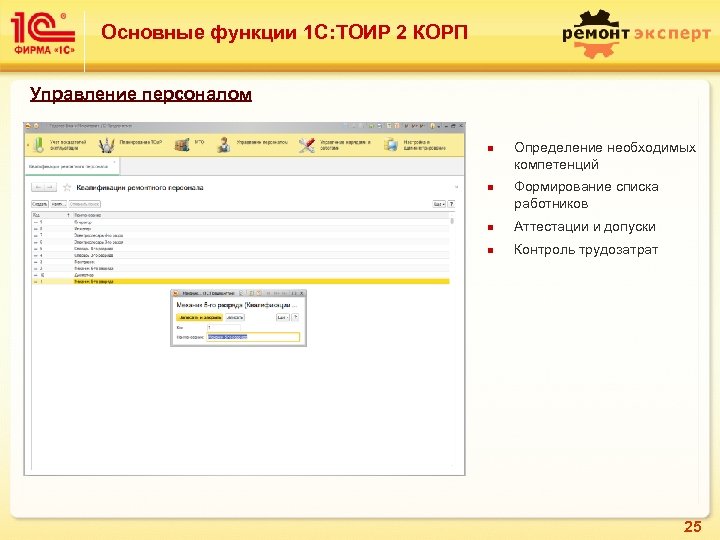
Task: Click the Формирование списка работников bullet text
Action: coord(586,195)
